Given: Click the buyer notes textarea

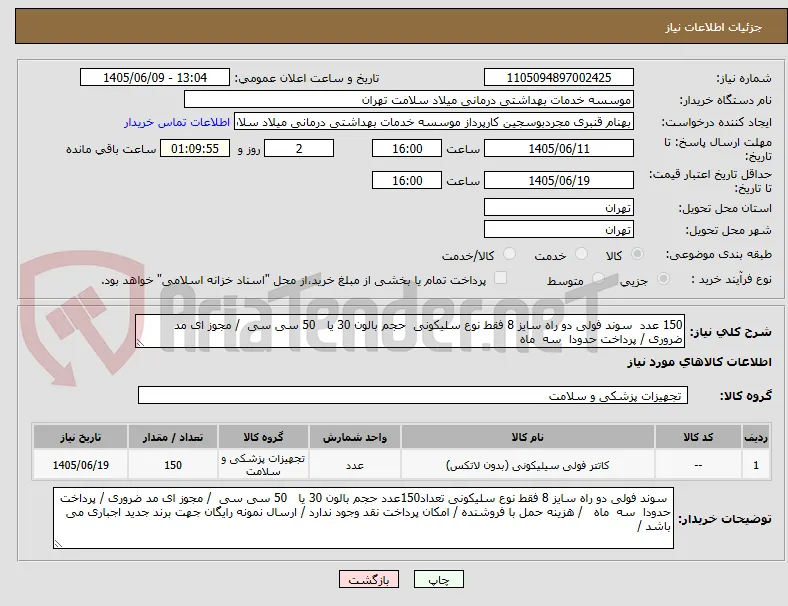Looking at the screenshot, I should coord(363,518).
